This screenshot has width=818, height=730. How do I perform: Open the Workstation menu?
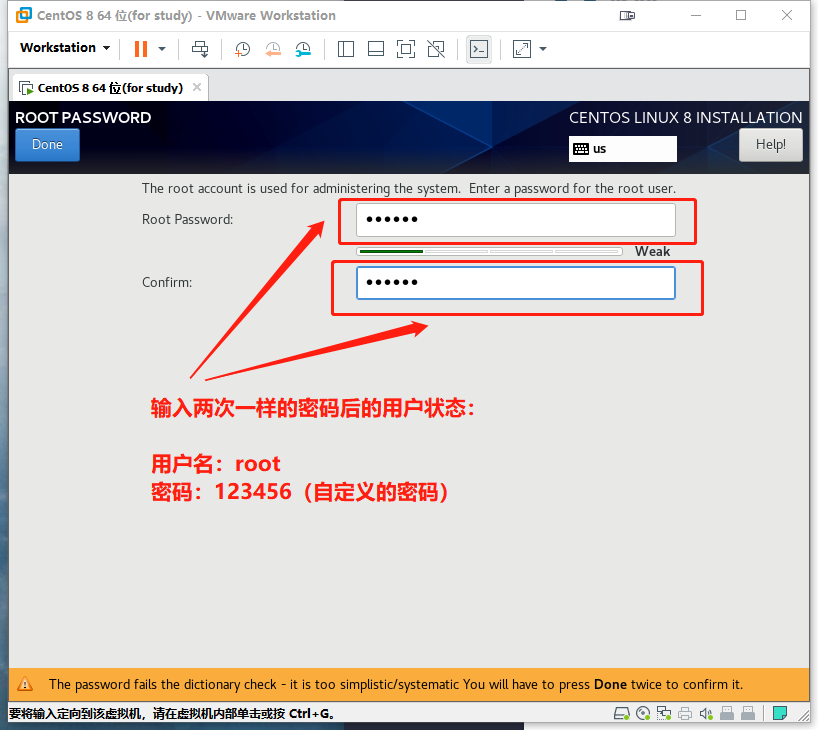65,47
